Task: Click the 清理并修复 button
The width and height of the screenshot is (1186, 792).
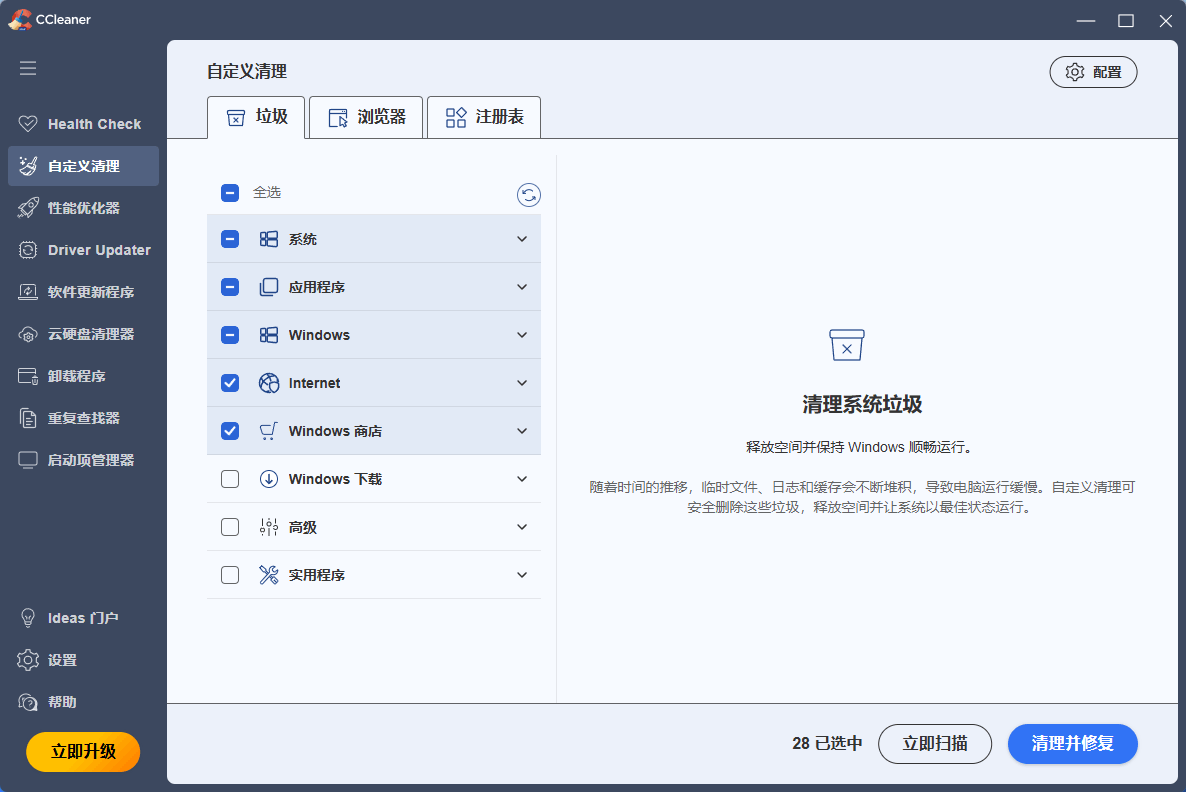Action: point(1072,743)
